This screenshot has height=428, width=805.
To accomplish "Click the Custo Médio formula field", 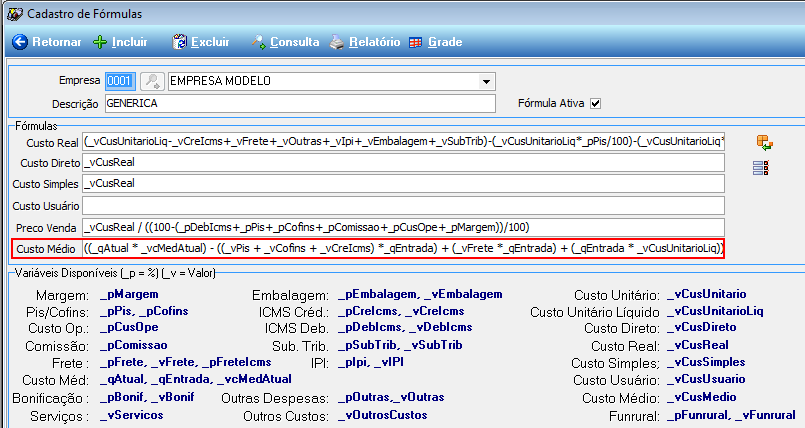I will pos(404,248).
